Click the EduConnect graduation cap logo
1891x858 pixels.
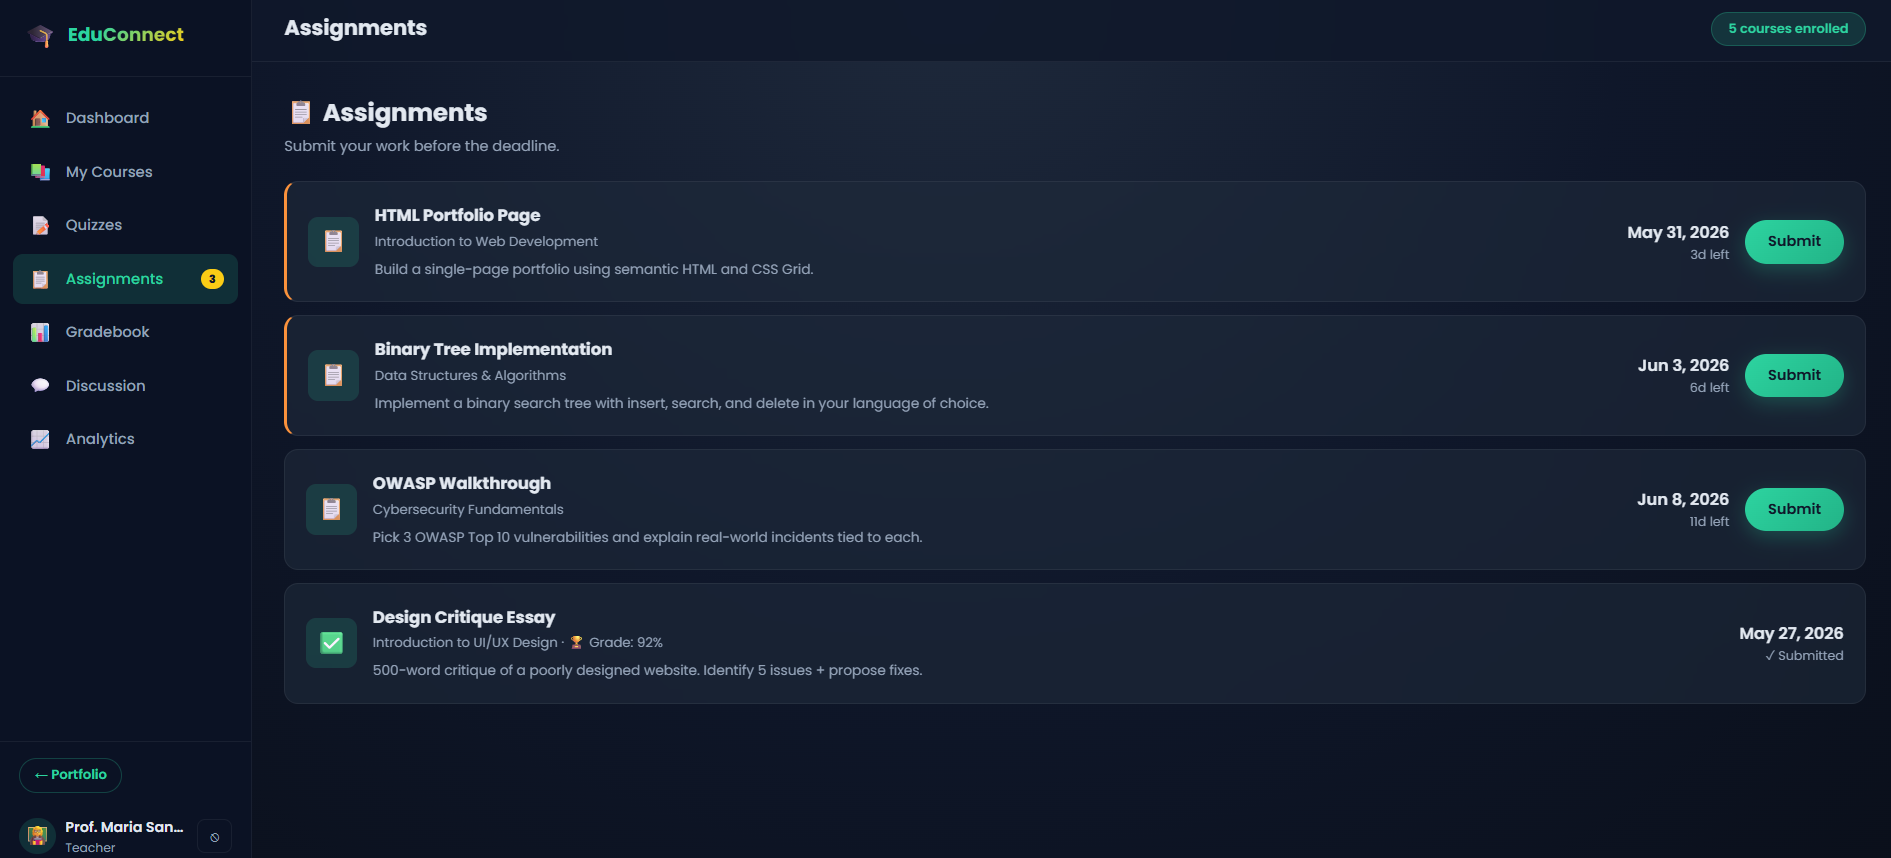coord(41,35)
